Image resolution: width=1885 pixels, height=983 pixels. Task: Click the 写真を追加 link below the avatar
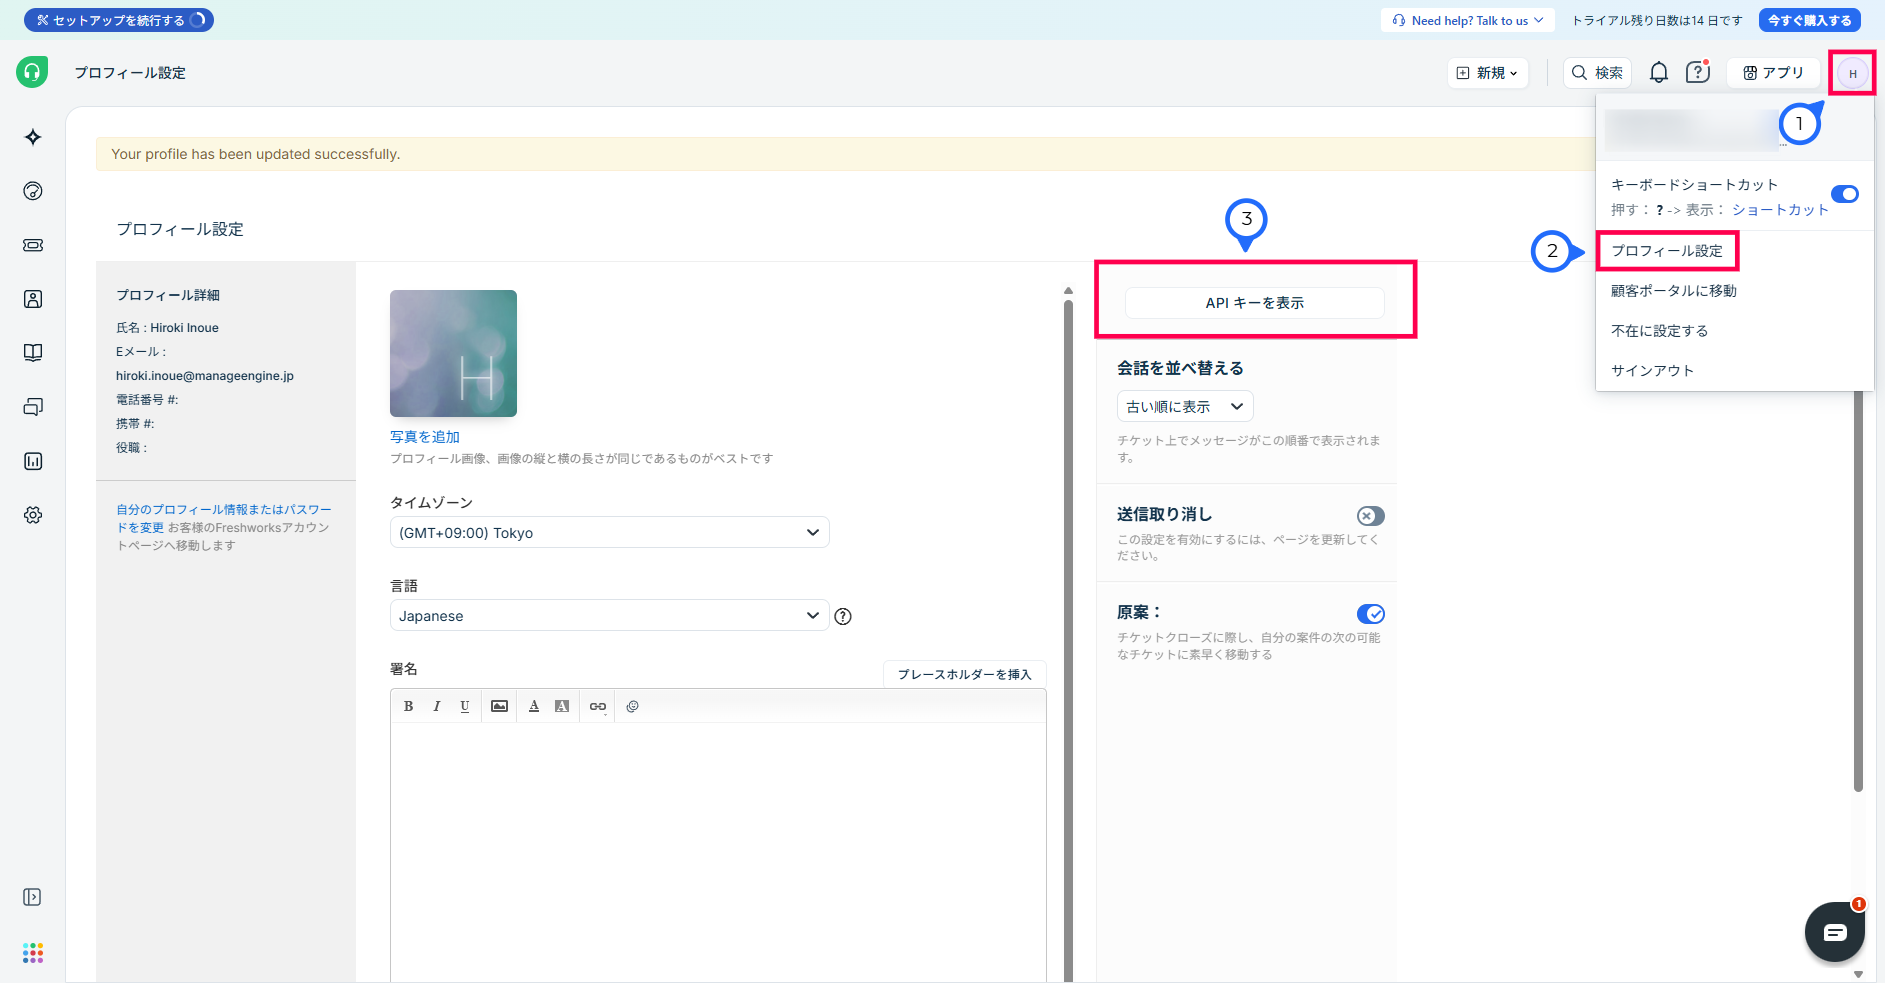pos(424,436)
